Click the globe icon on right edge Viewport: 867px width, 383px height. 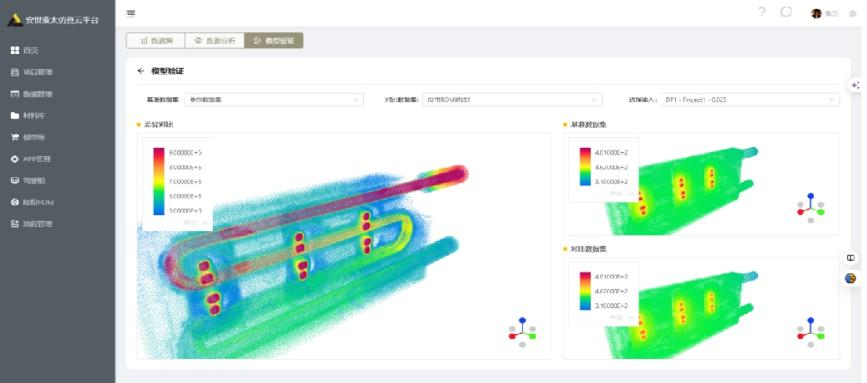click(851, 278)
